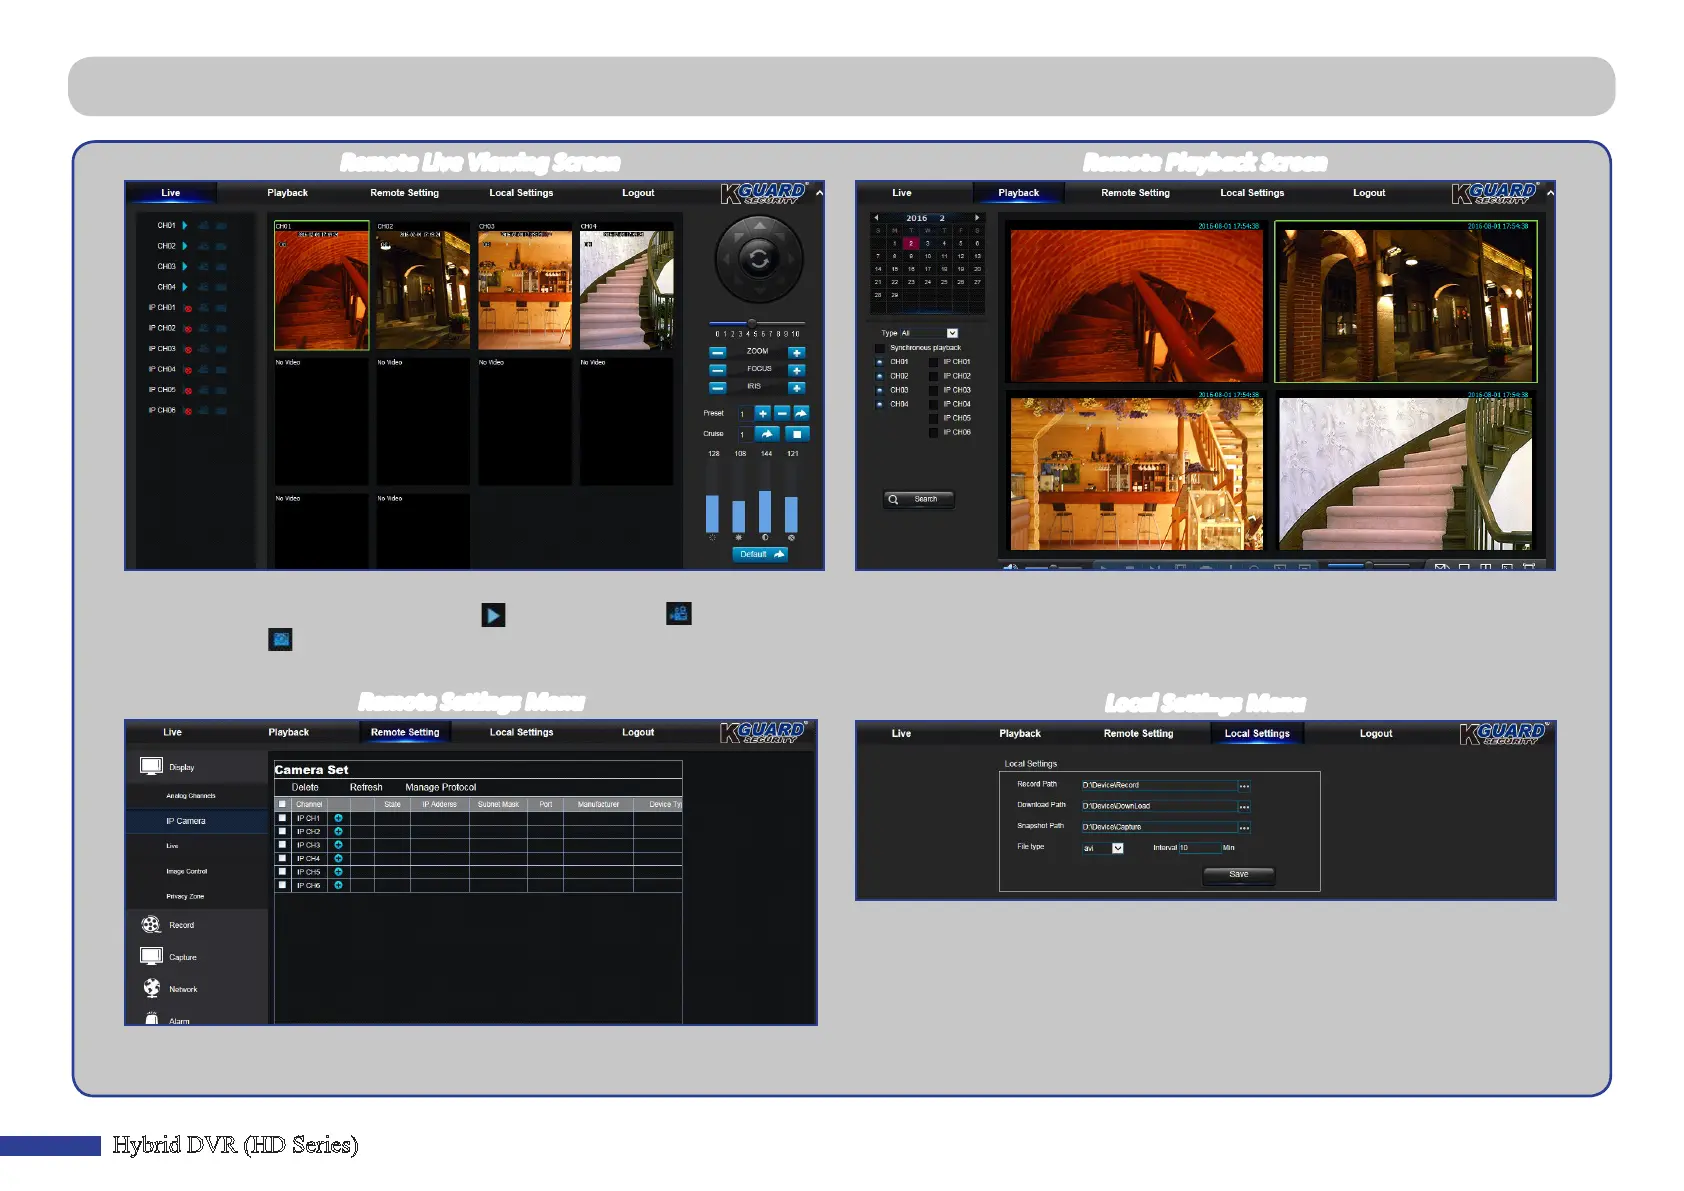Click the PTZ auto-rotate center button

(x=759, y=260)
